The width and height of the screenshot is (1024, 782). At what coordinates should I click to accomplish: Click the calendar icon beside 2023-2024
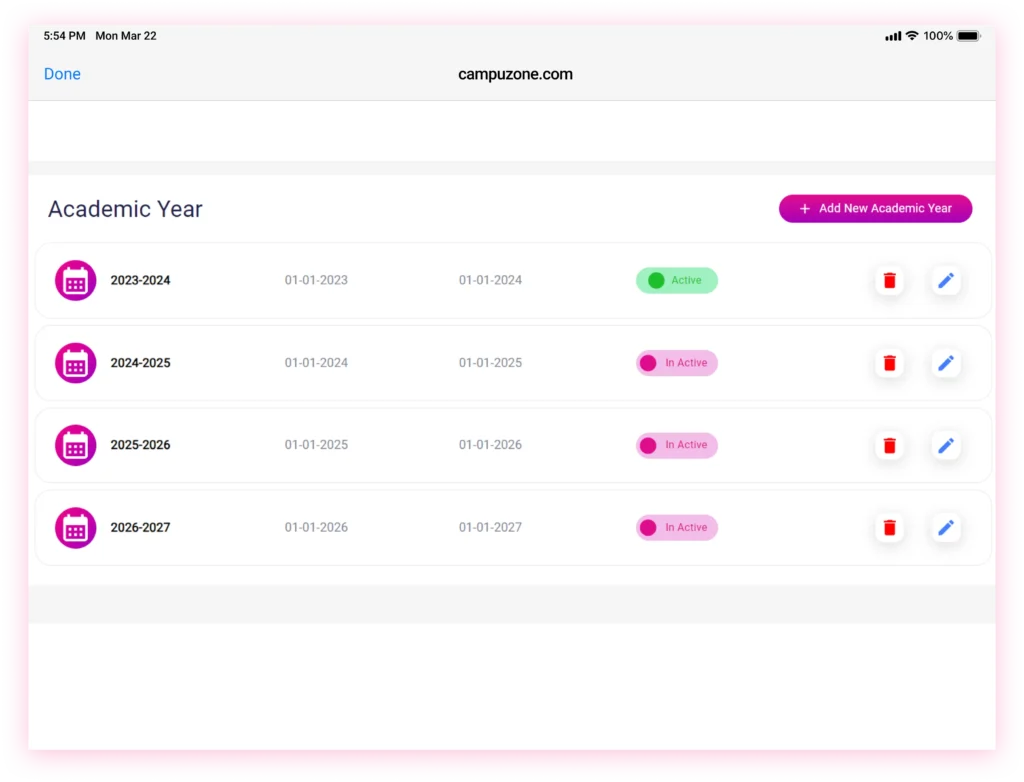coord(75,281)
